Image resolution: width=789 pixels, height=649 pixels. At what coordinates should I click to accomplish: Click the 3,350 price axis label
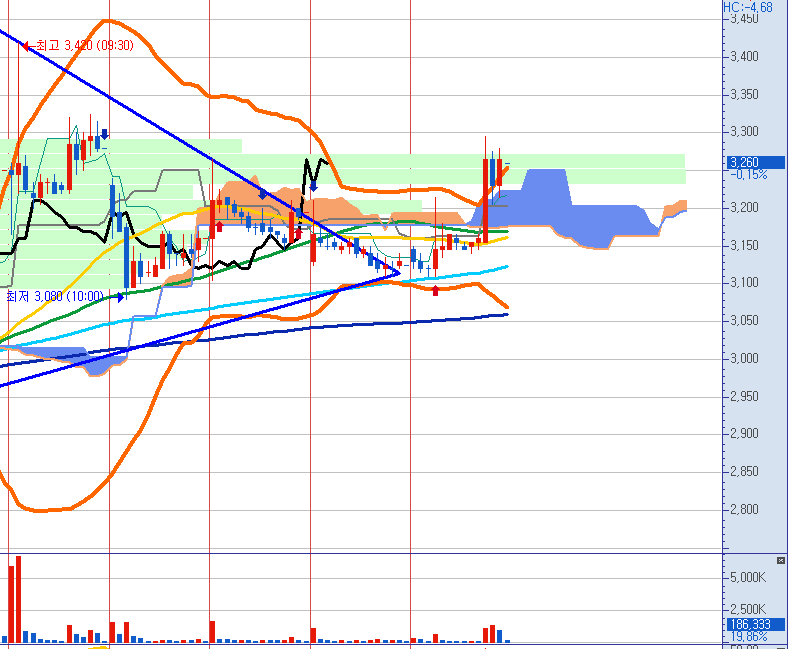[x=744, y=94]
